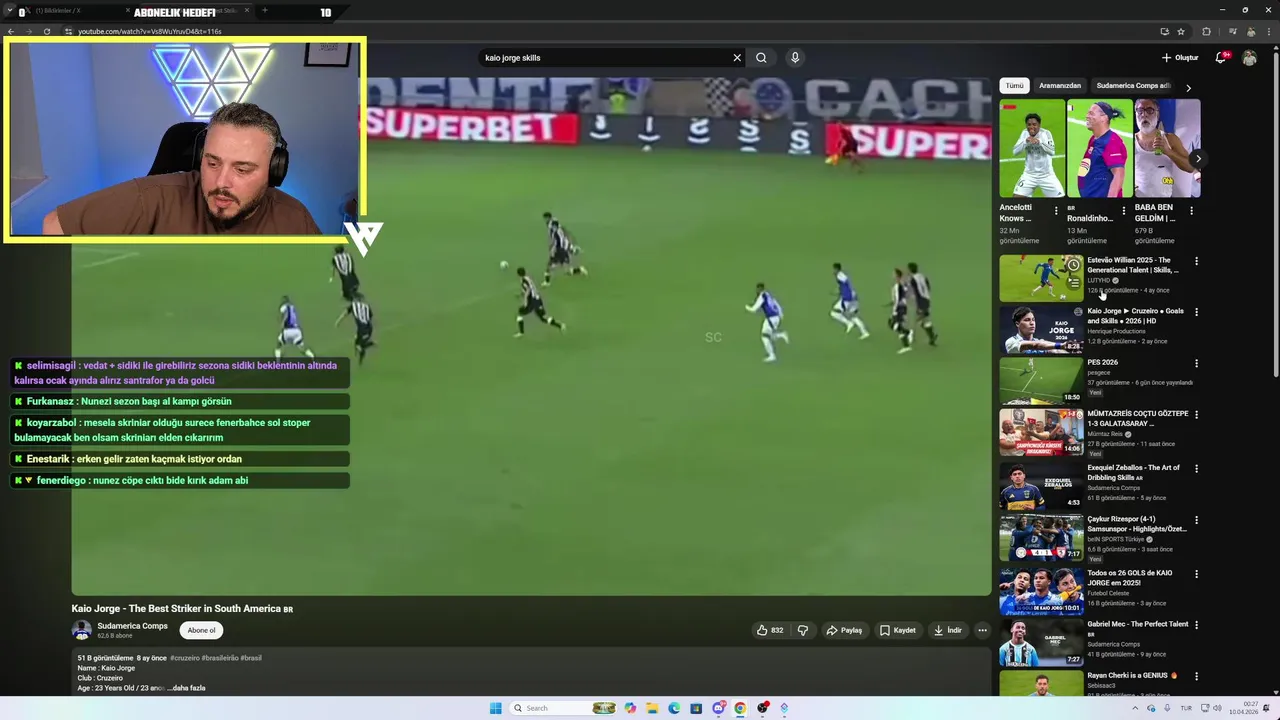The width and height of the screenshot is (1280, 720).
Task: Open more actions menu beside İndir
Action: pyautogui.click(x=982, y=630)
